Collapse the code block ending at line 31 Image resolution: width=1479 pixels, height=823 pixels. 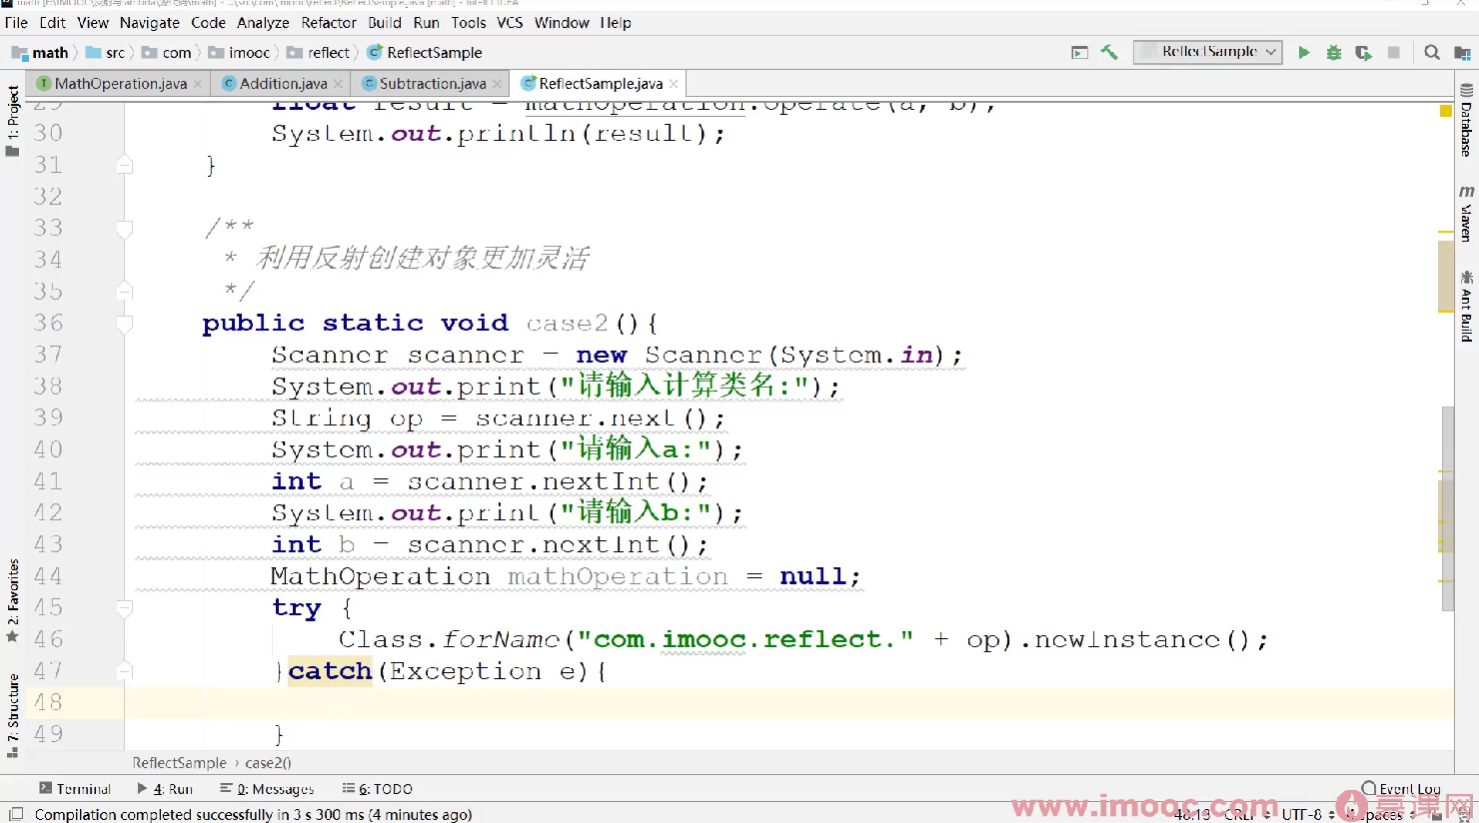click(x=124, y=165)
